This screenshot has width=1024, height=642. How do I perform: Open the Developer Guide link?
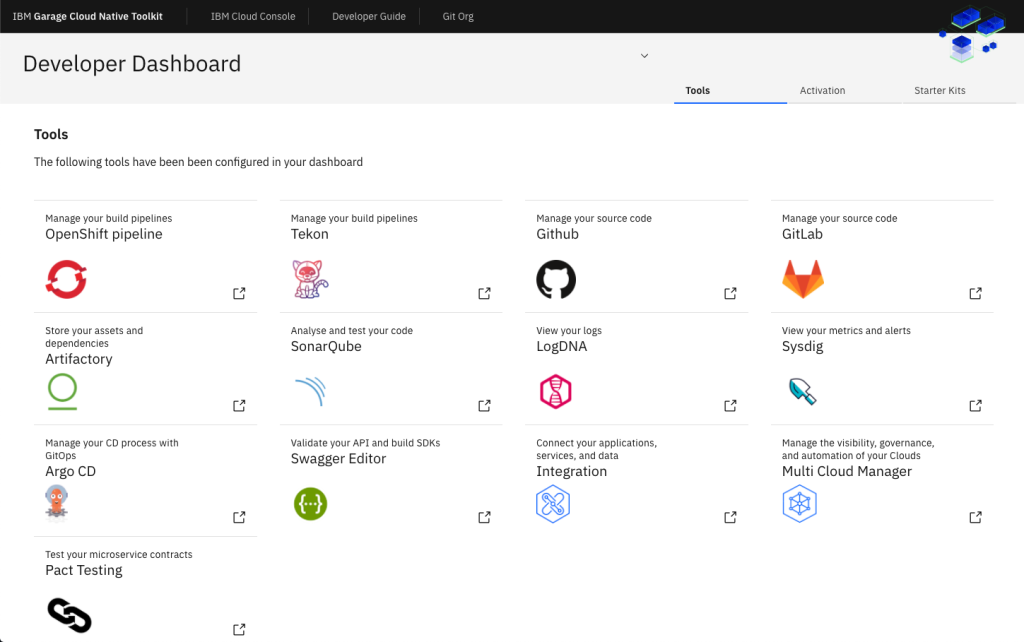pyautogui.click(x=368, y=17)
